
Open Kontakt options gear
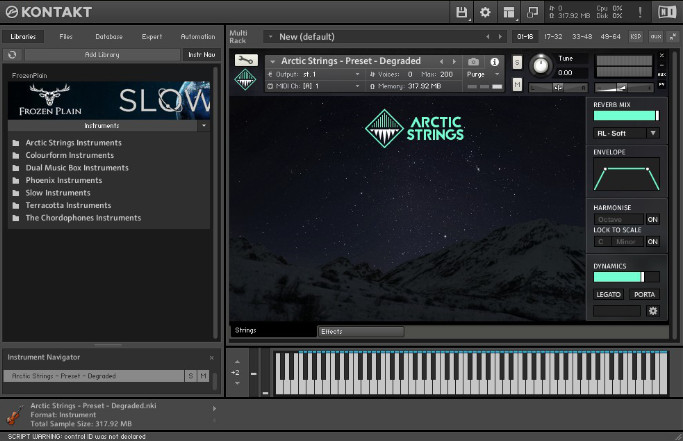pos(485,12)
